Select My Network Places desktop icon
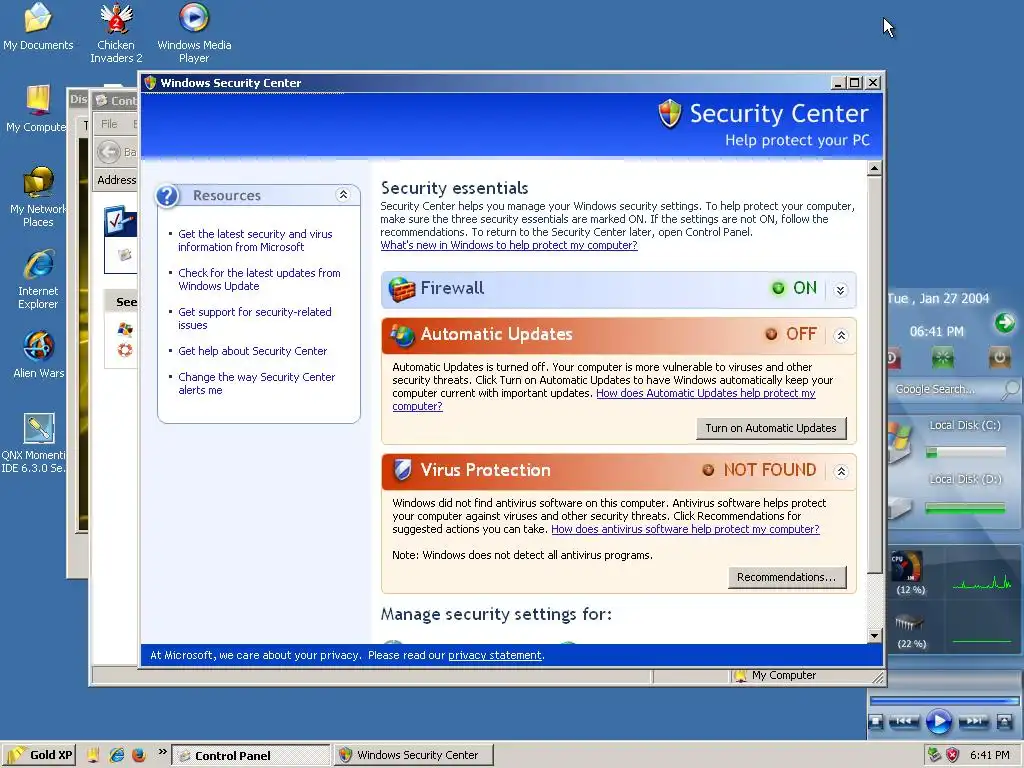The height and width of the screenshot is (768, 1024). [x=38, y=196]
